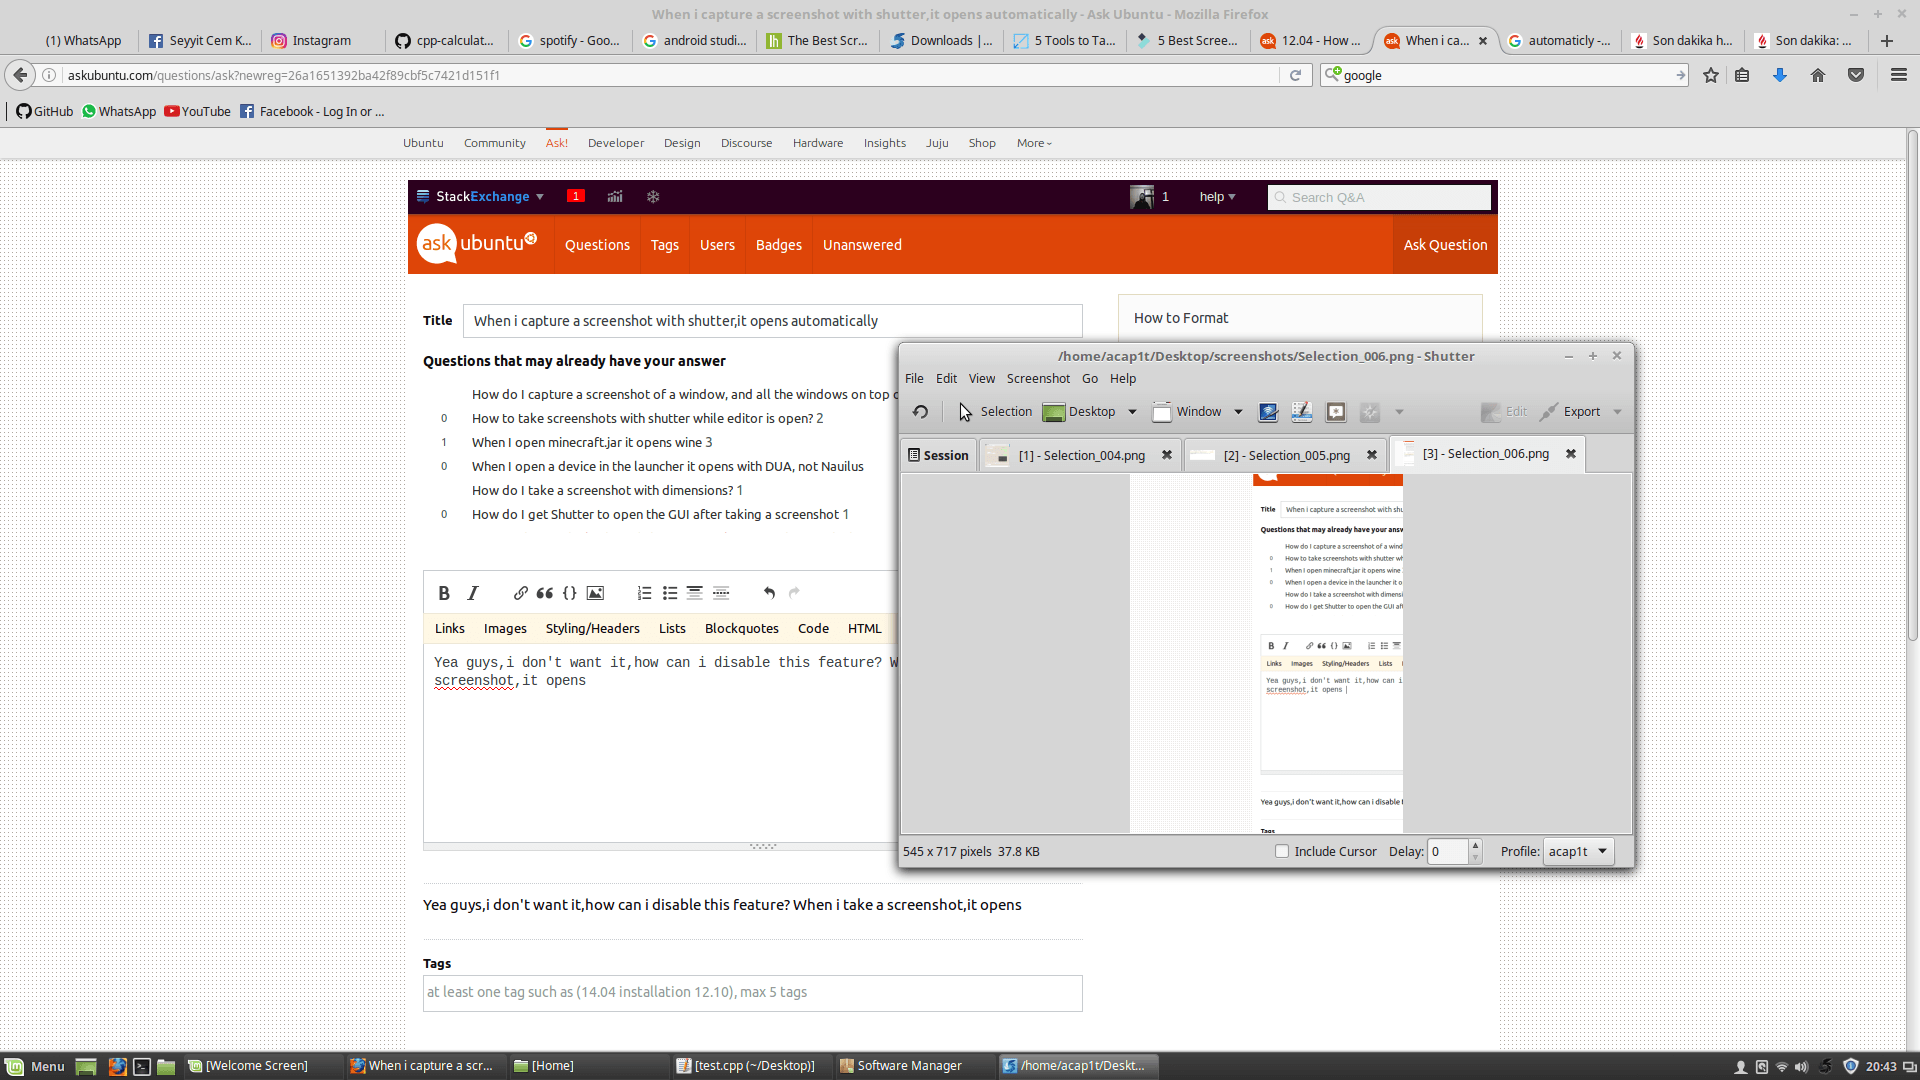Viewport: 1920px width, 1080px height.
Task: Open StackExchange site switcher dropdown
Action: 480,197
